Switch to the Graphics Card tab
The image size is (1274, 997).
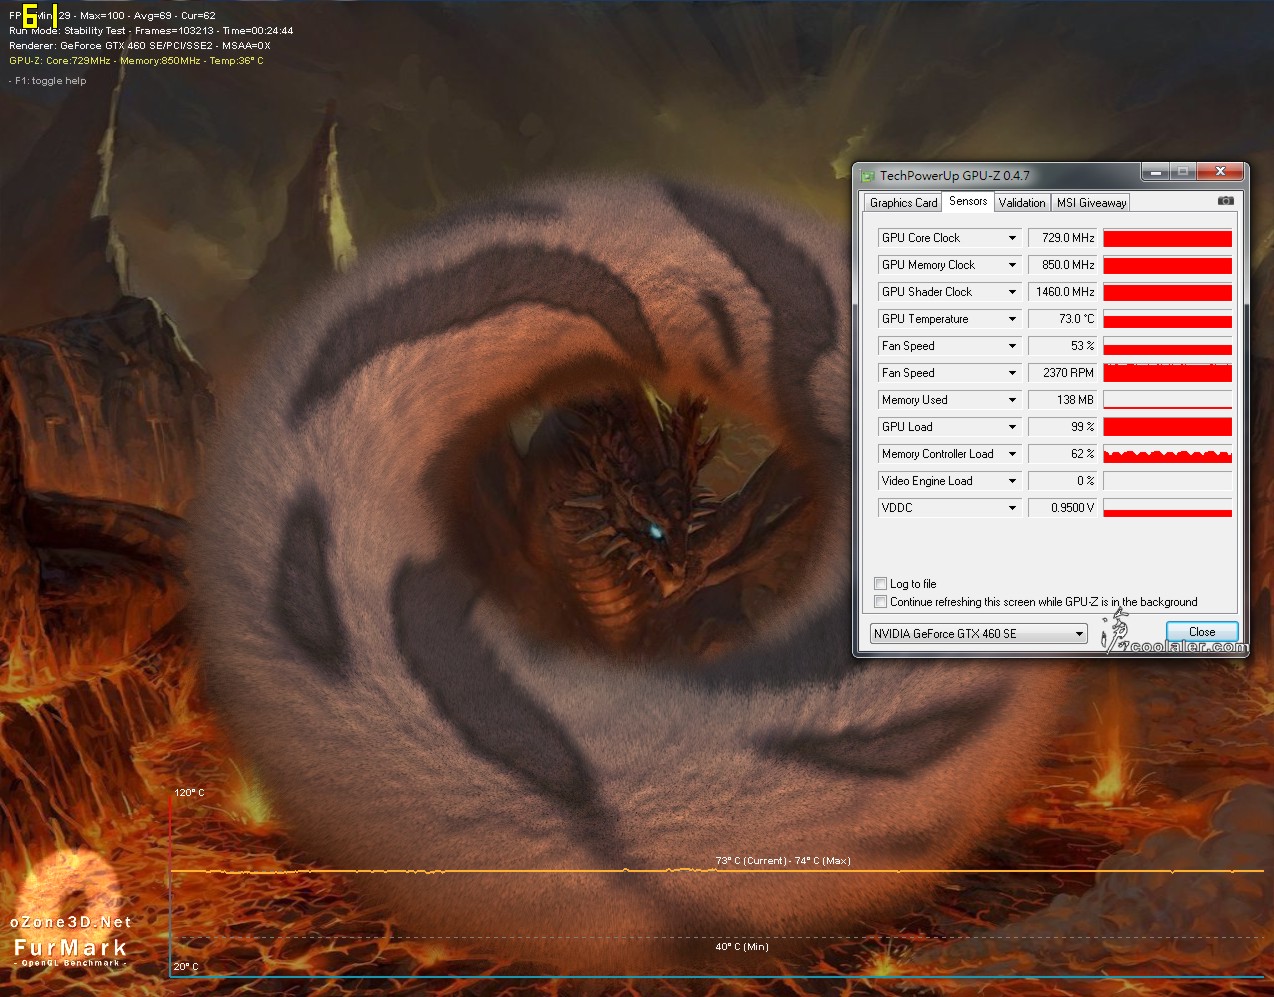pyautogui.click(x=903, y=203)
